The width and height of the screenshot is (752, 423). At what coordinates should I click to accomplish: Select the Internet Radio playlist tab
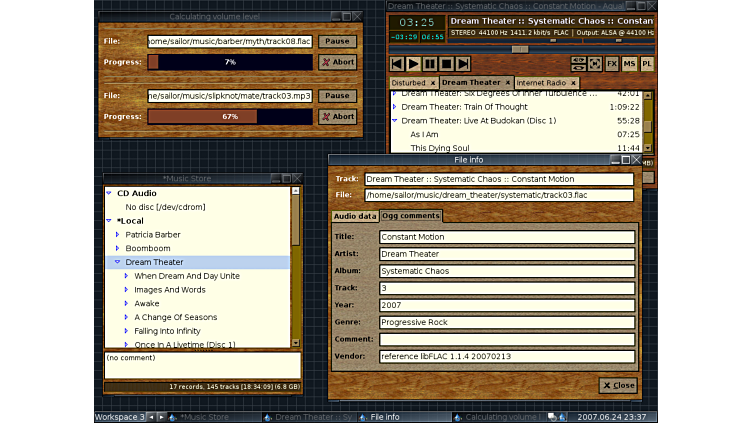[x=541, y=83]
